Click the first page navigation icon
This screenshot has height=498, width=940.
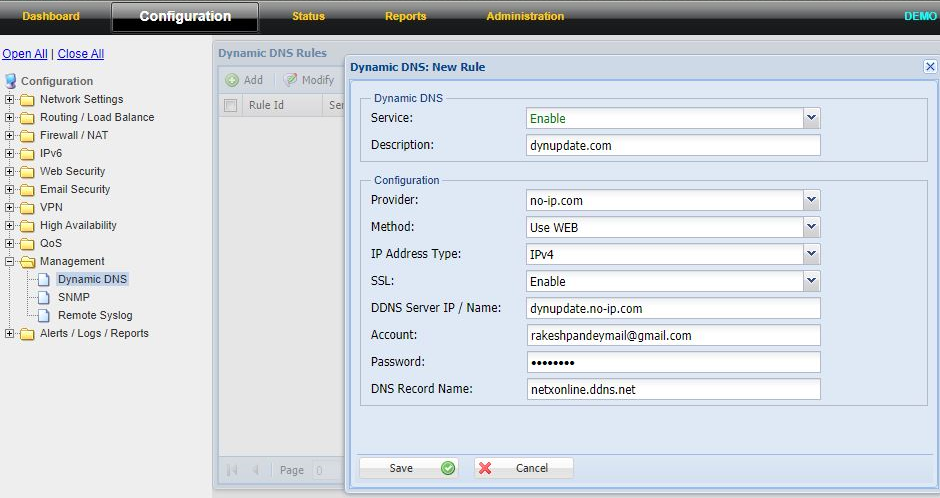pos(232,470)
